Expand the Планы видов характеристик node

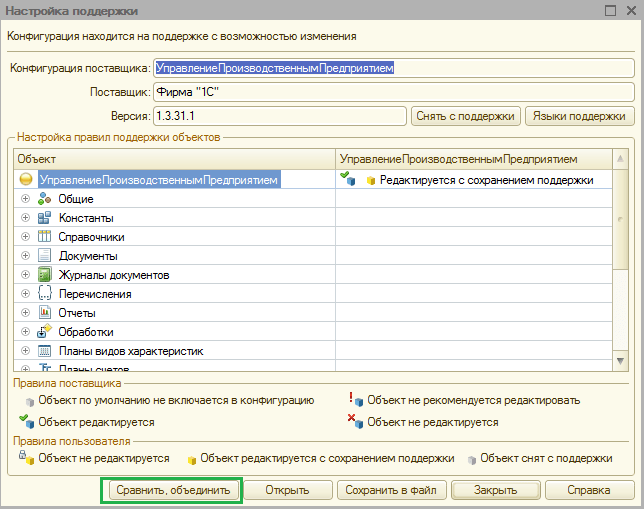(x=25, y=350)
